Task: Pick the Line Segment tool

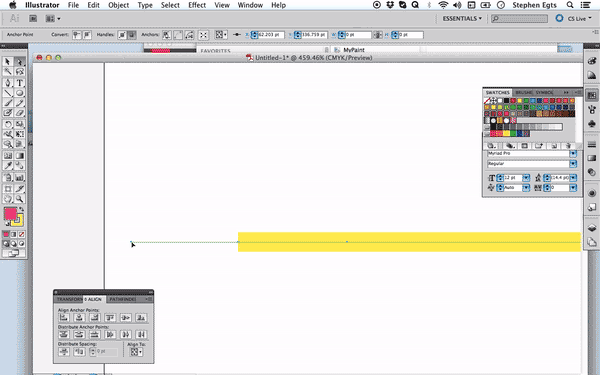Action: (7, 93)
